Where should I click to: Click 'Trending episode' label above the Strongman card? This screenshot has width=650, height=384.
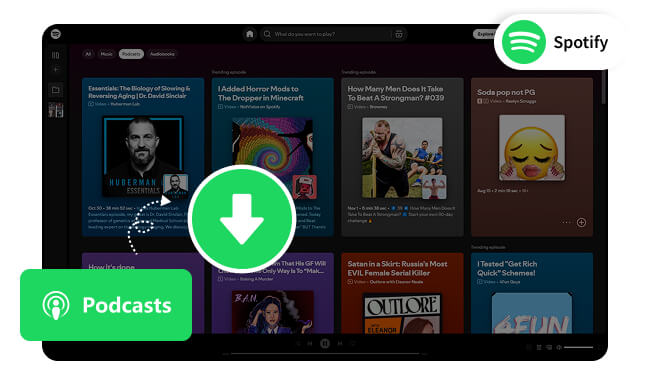coord(359,72)
